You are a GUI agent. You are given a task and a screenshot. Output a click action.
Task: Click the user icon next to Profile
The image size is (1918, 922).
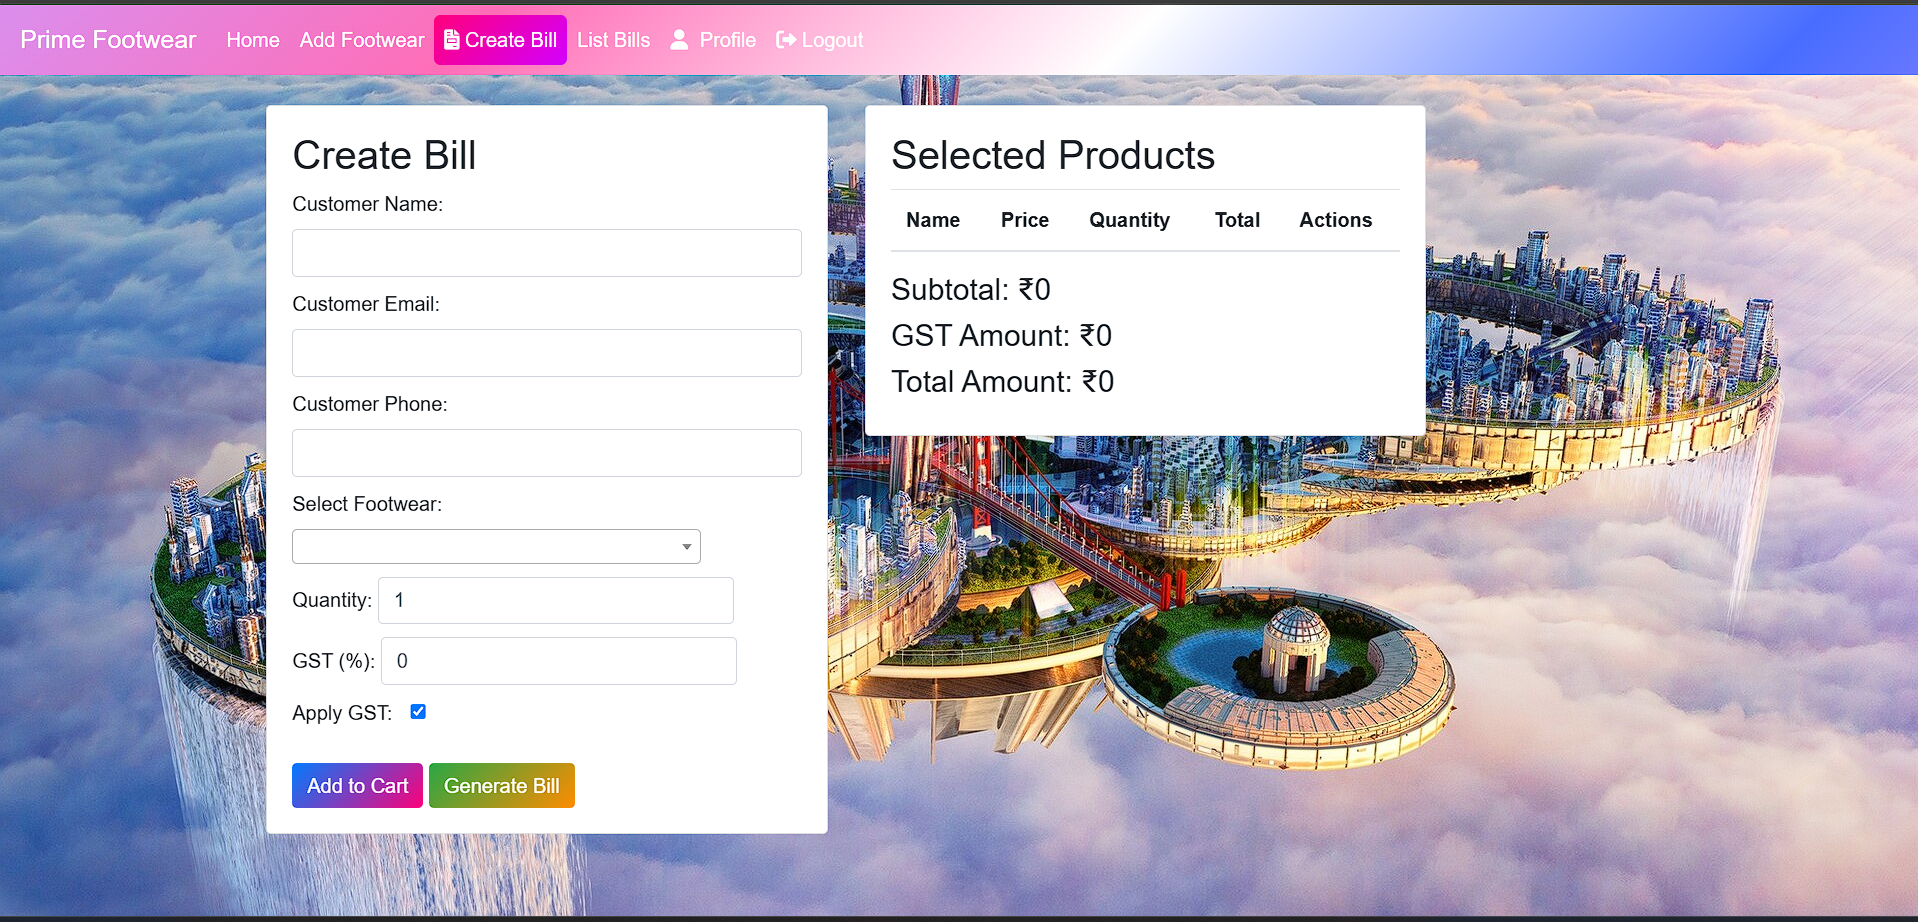[x=679, y=40]
